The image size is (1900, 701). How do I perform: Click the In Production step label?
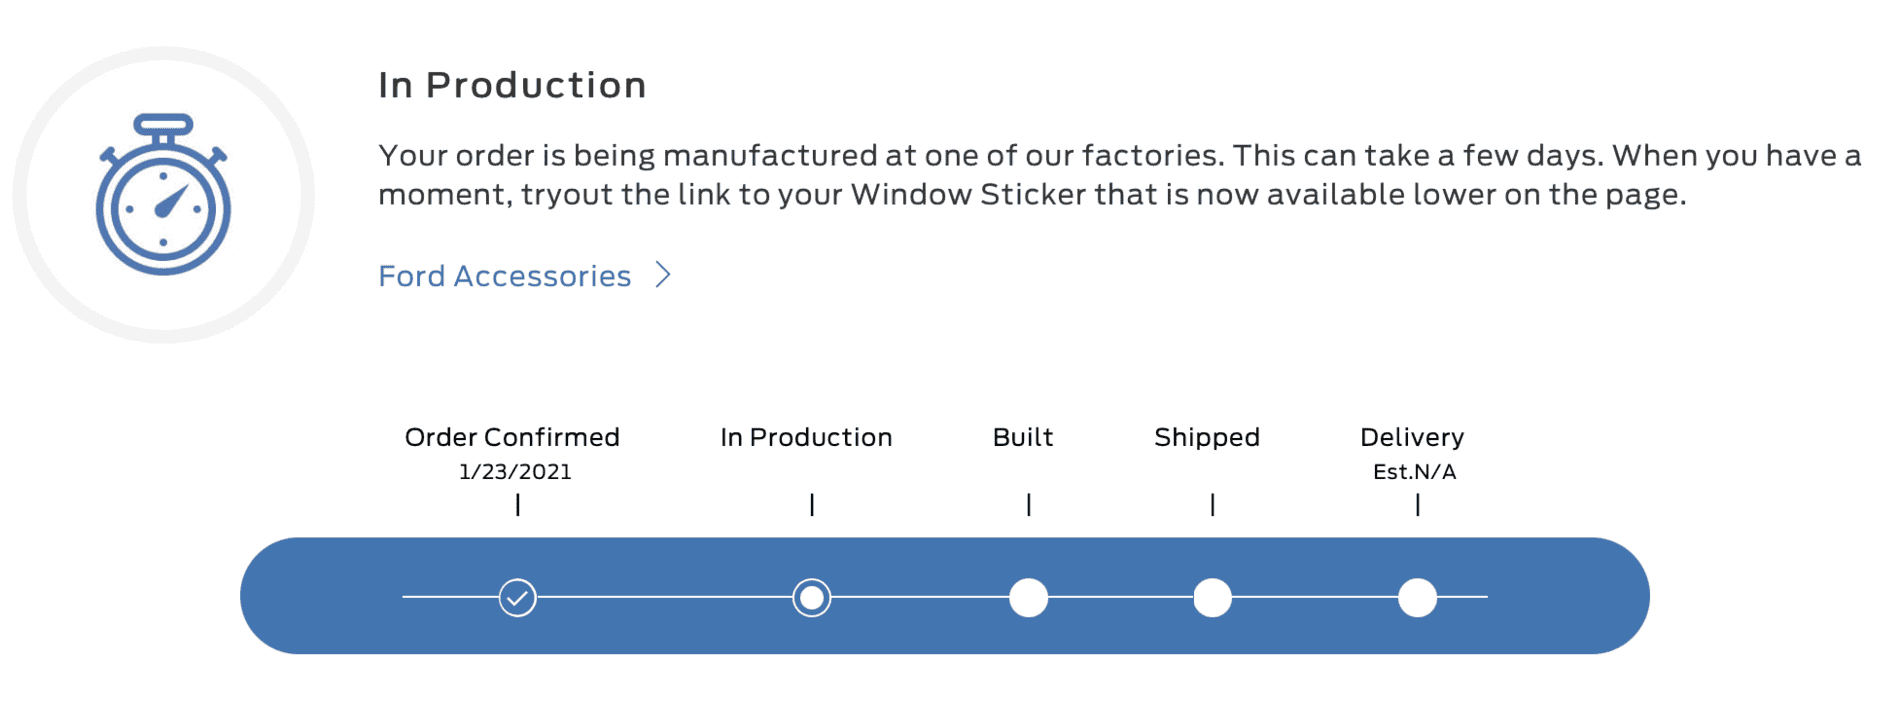806,437
